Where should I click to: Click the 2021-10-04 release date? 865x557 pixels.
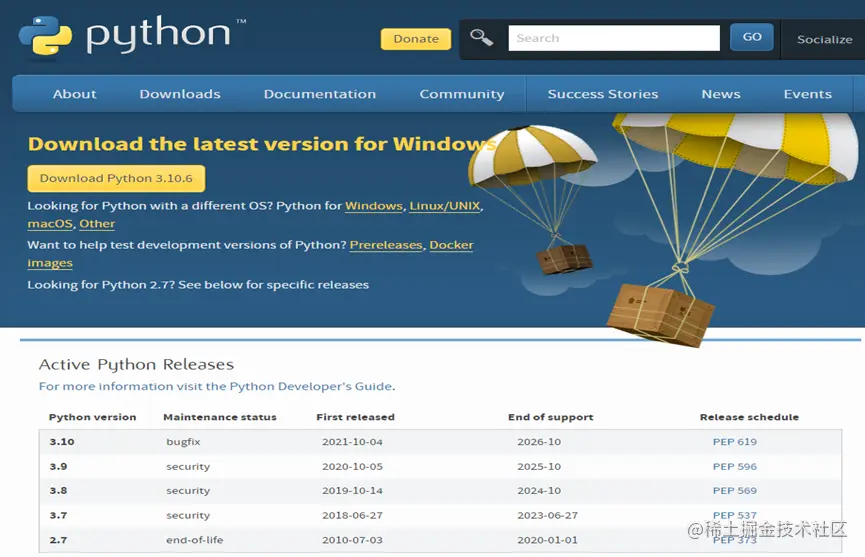pos(352,442)
